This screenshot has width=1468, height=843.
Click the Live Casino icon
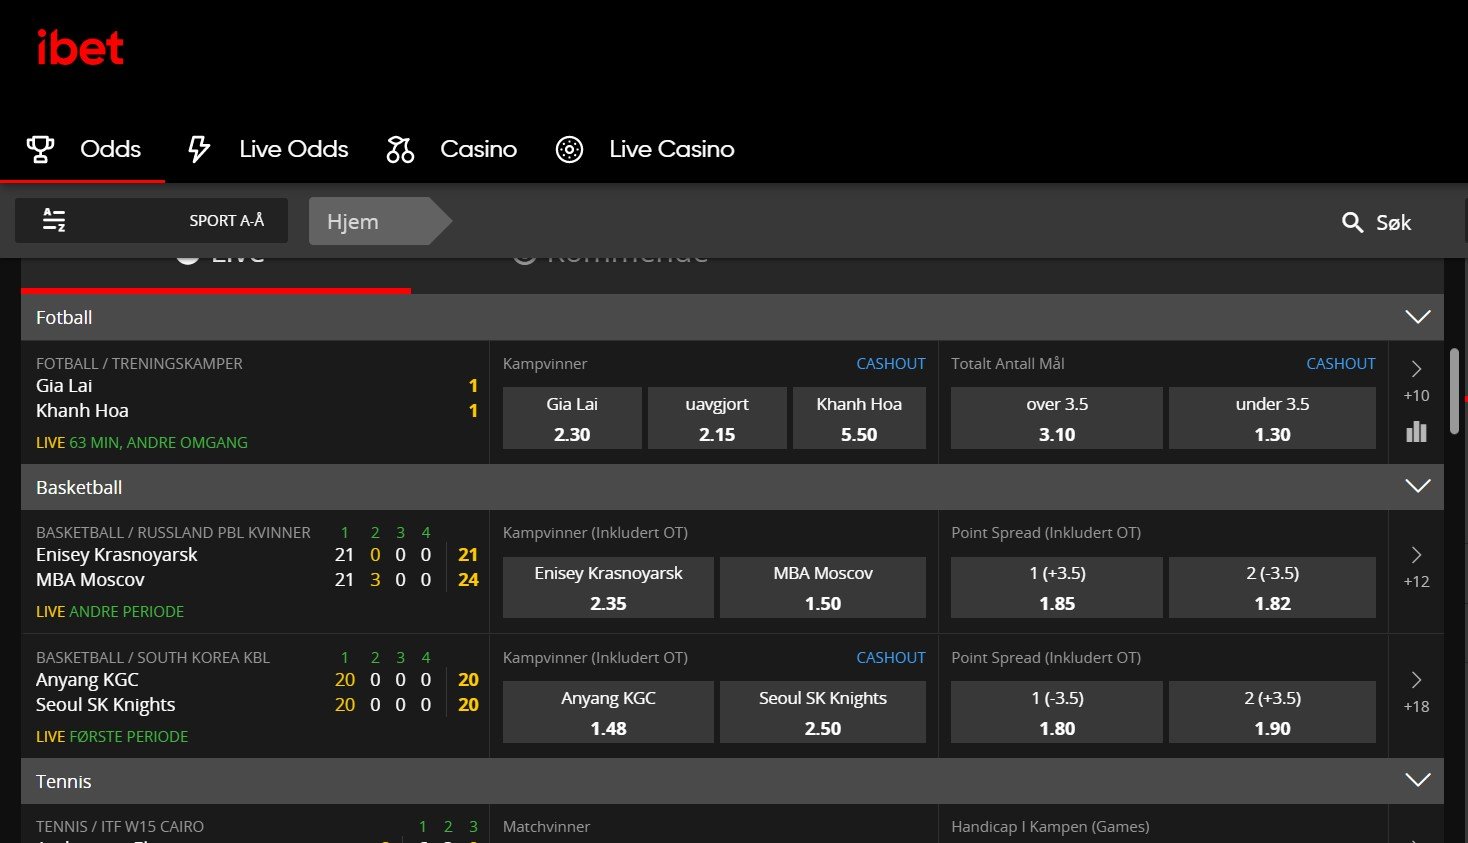tap(568, 148)
